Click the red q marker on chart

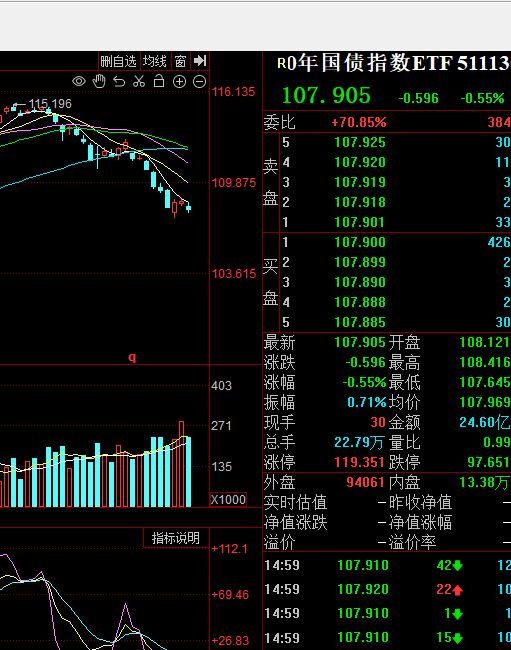(132, 357)
